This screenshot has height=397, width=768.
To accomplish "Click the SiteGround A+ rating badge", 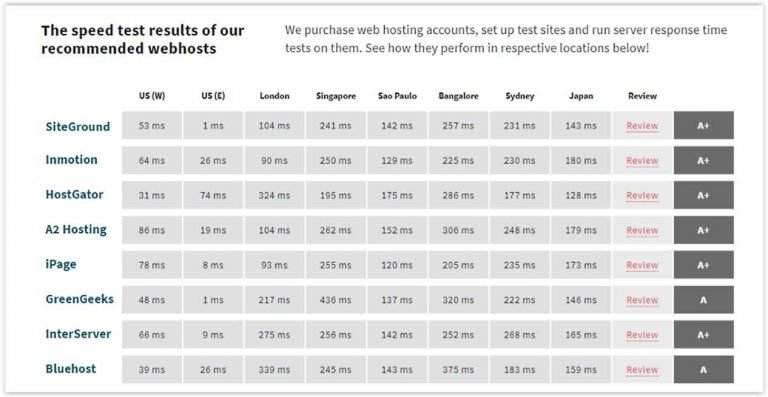I will click(703, 125).
